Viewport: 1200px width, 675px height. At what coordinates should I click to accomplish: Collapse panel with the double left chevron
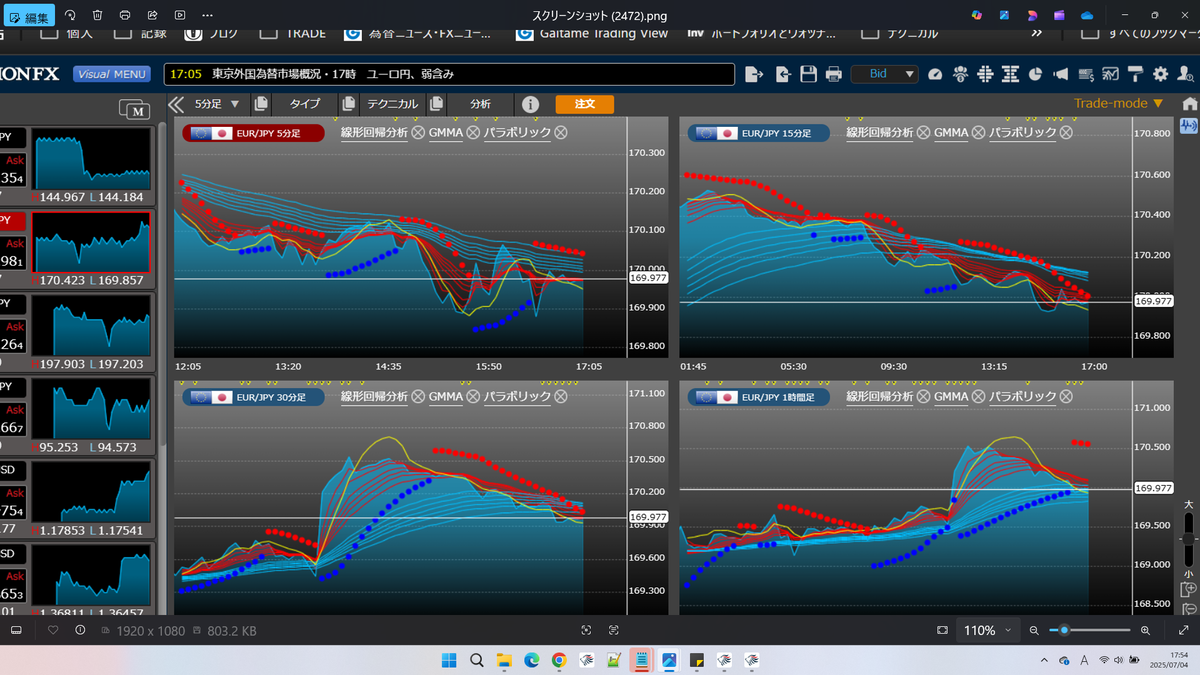point(176,104)
